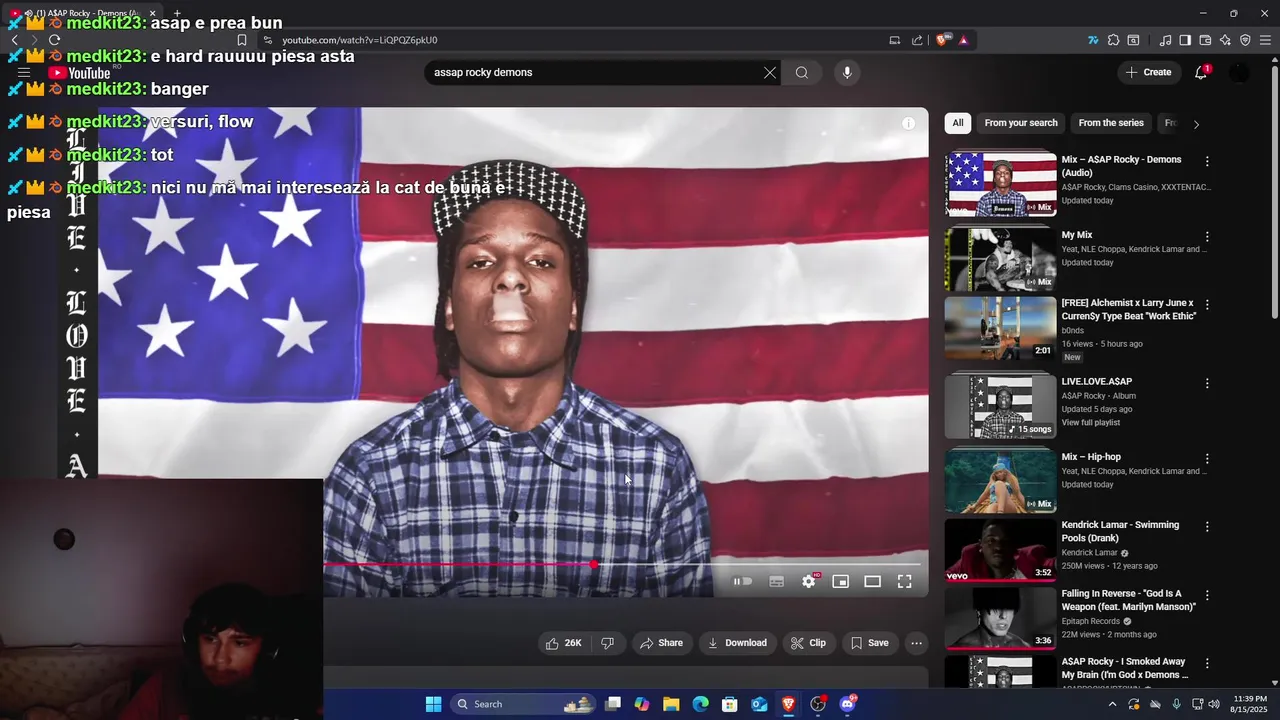Open browser share page icon
This screenshot has height=720, width=1280.
(x=917, y=40)
